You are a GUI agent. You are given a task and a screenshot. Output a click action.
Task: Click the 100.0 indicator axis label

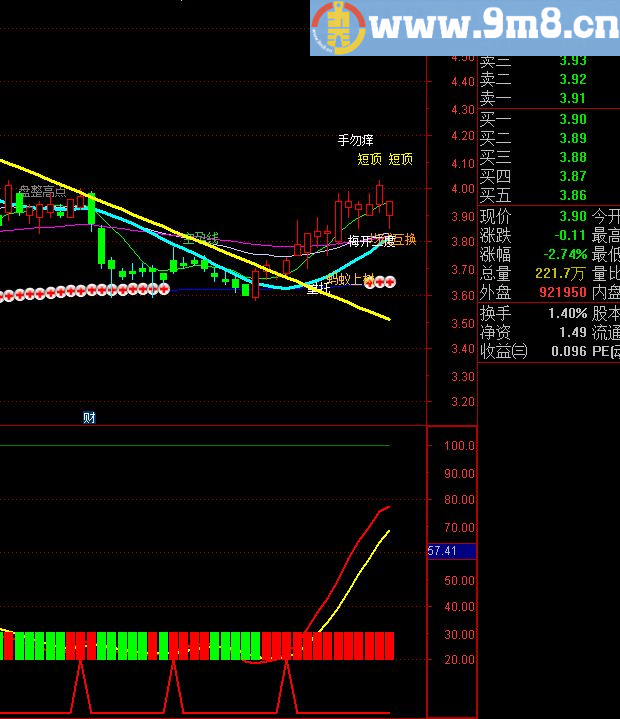point(459,445)
